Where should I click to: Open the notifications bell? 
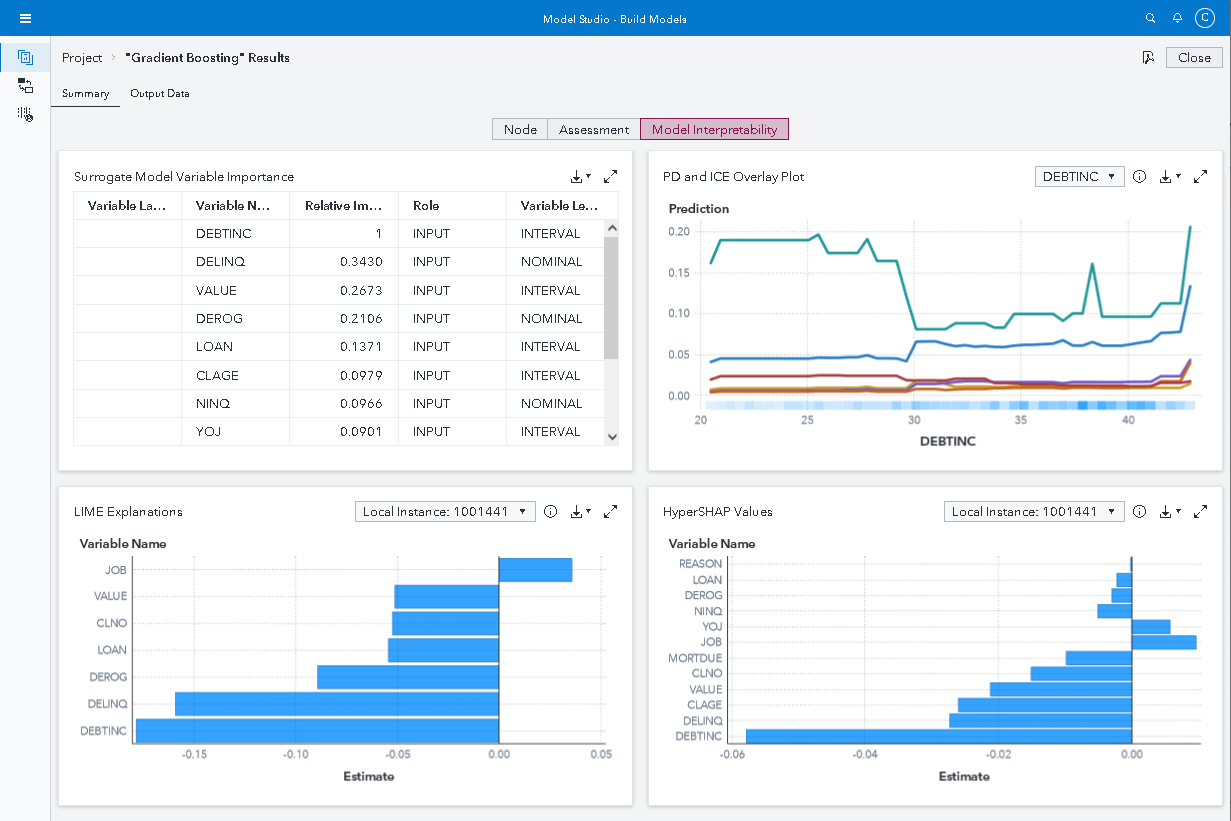(x=1177, y=18)
